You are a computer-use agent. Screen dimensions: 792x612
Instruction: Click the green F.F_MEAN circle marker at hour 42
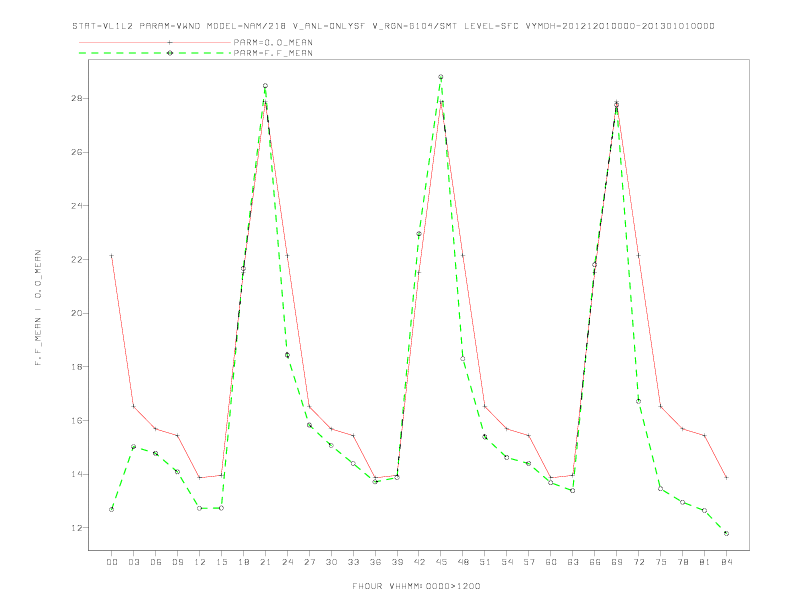tap(419, 234)
